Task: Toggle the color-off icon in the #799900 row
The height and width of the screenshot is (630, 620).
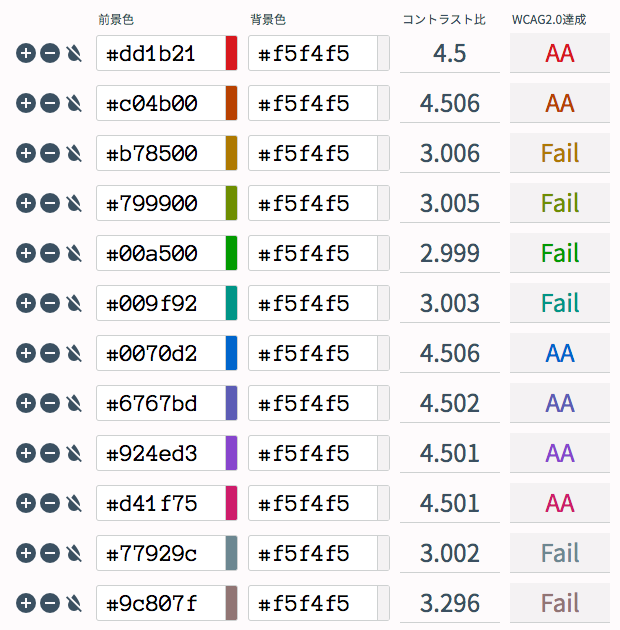Action: (x=74, y=203)
